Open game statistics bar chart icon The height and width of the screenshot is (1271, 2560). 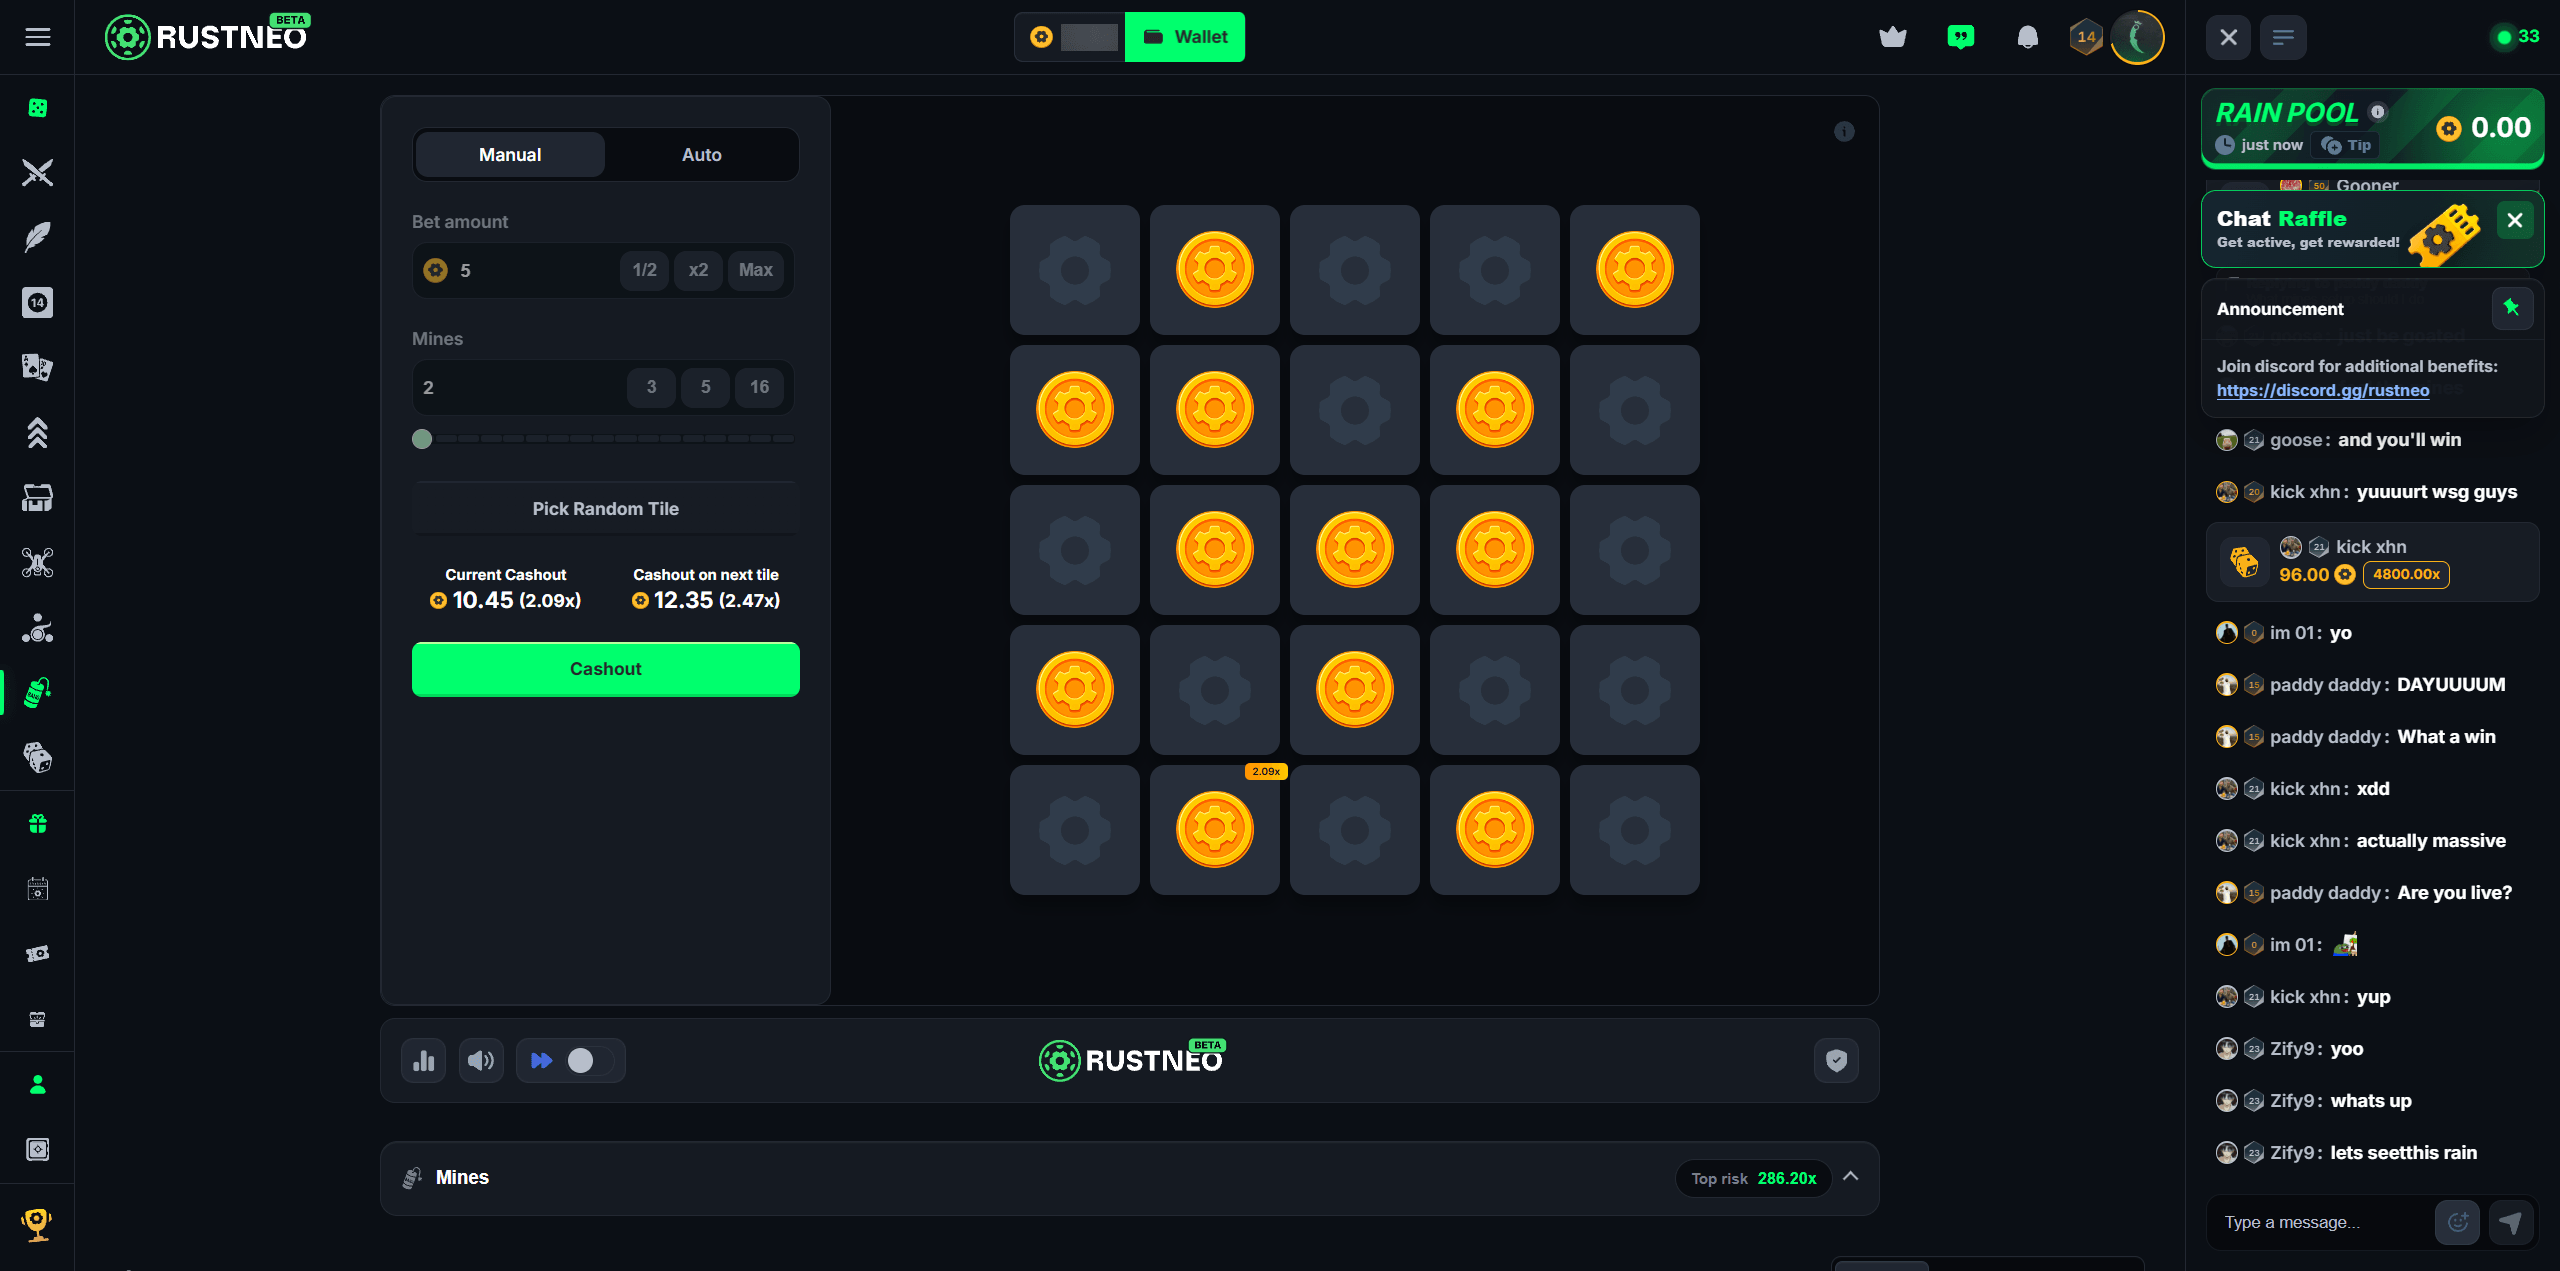pos(424,1061)
